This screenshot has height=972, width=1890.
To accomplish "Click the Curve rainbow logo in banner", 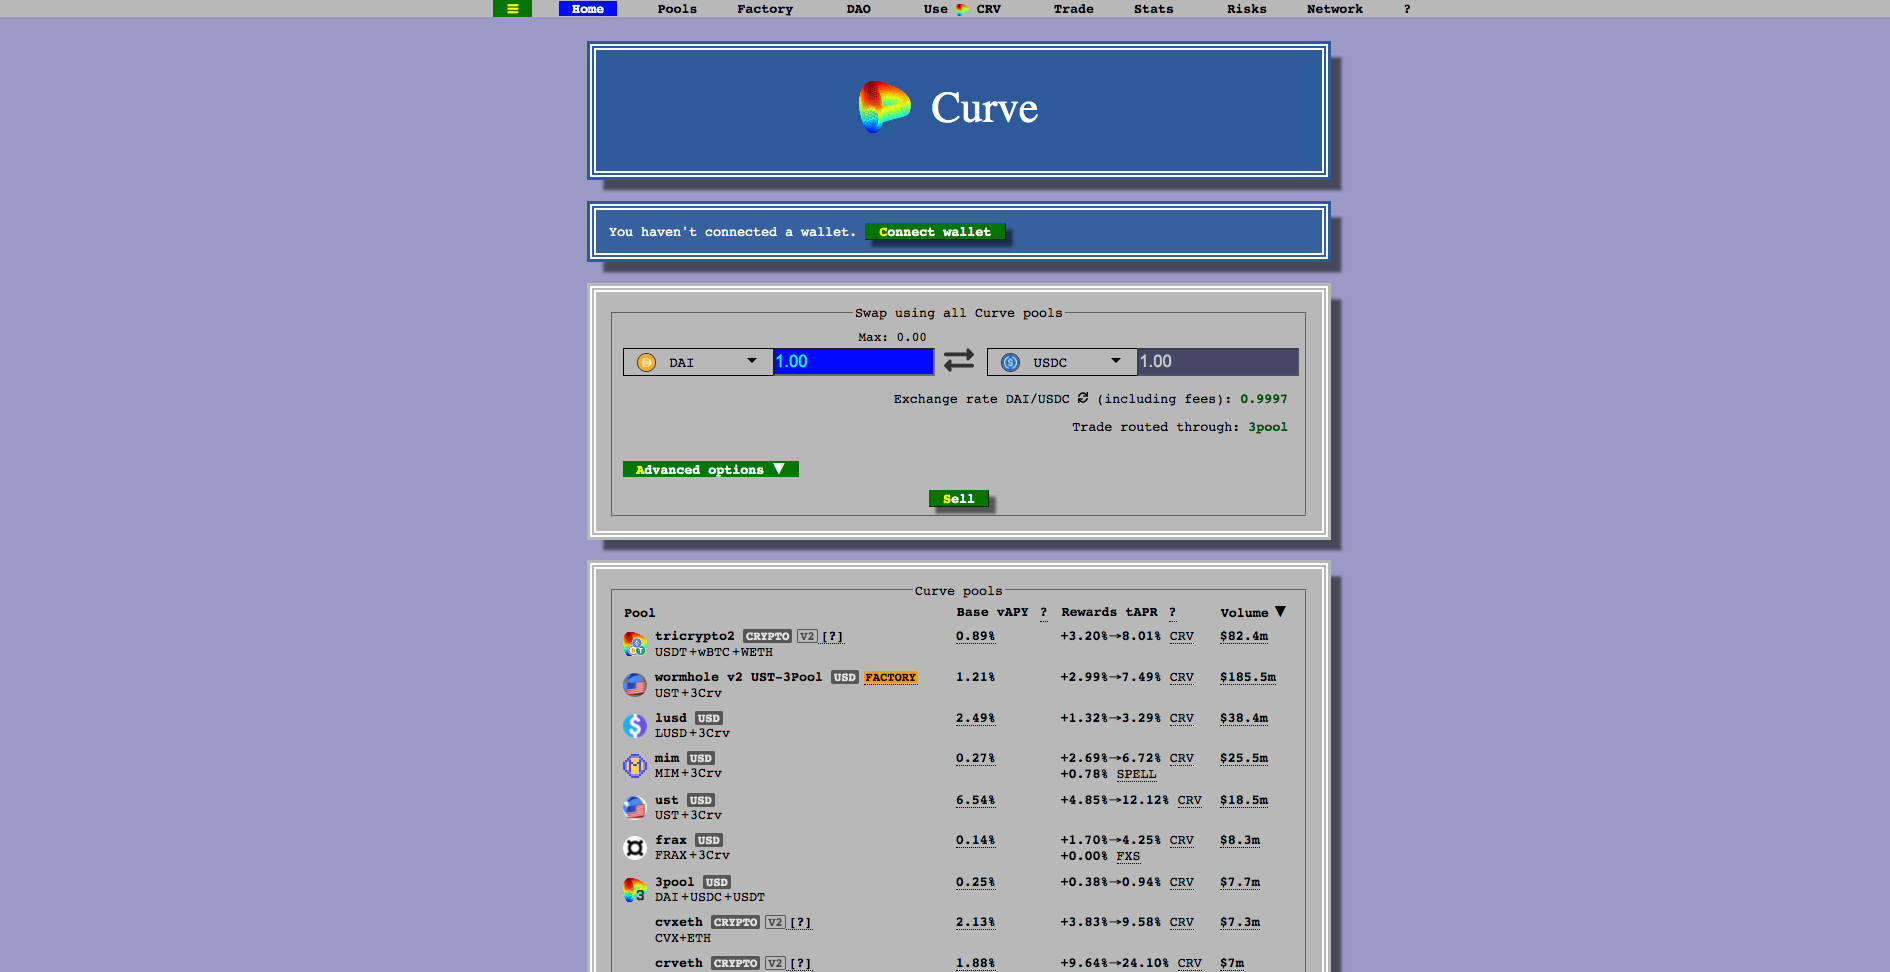I will click(885, 107).
